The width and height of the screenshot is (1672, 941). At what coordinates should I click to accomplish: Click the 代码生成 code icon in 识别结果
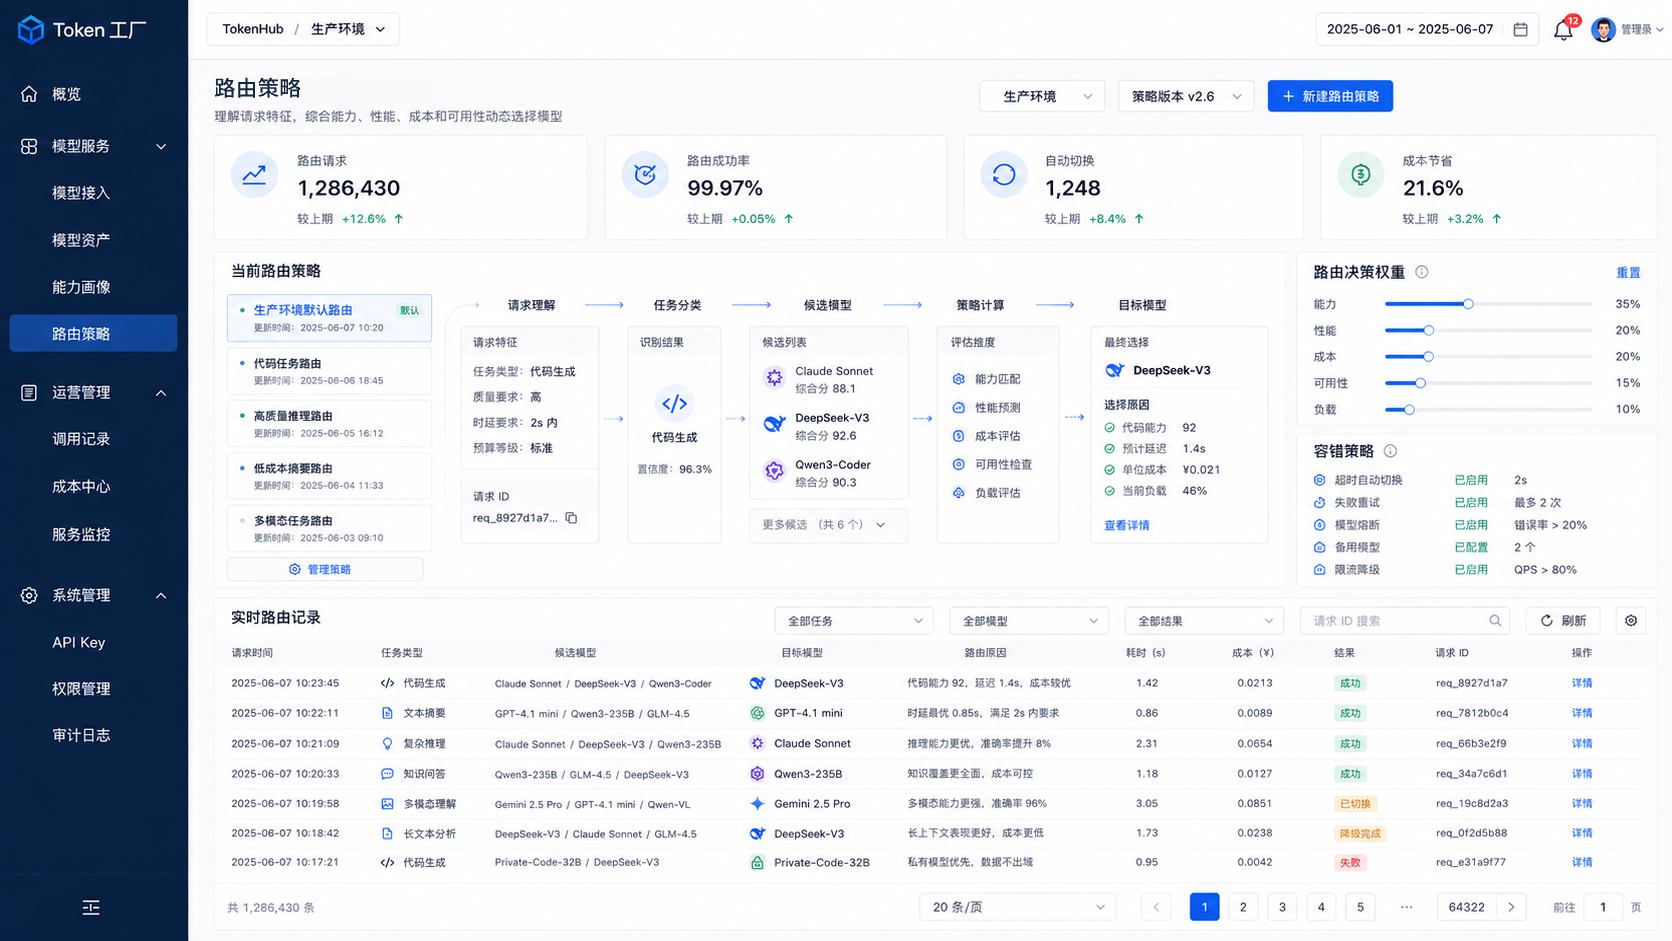(x=675, y=404)
